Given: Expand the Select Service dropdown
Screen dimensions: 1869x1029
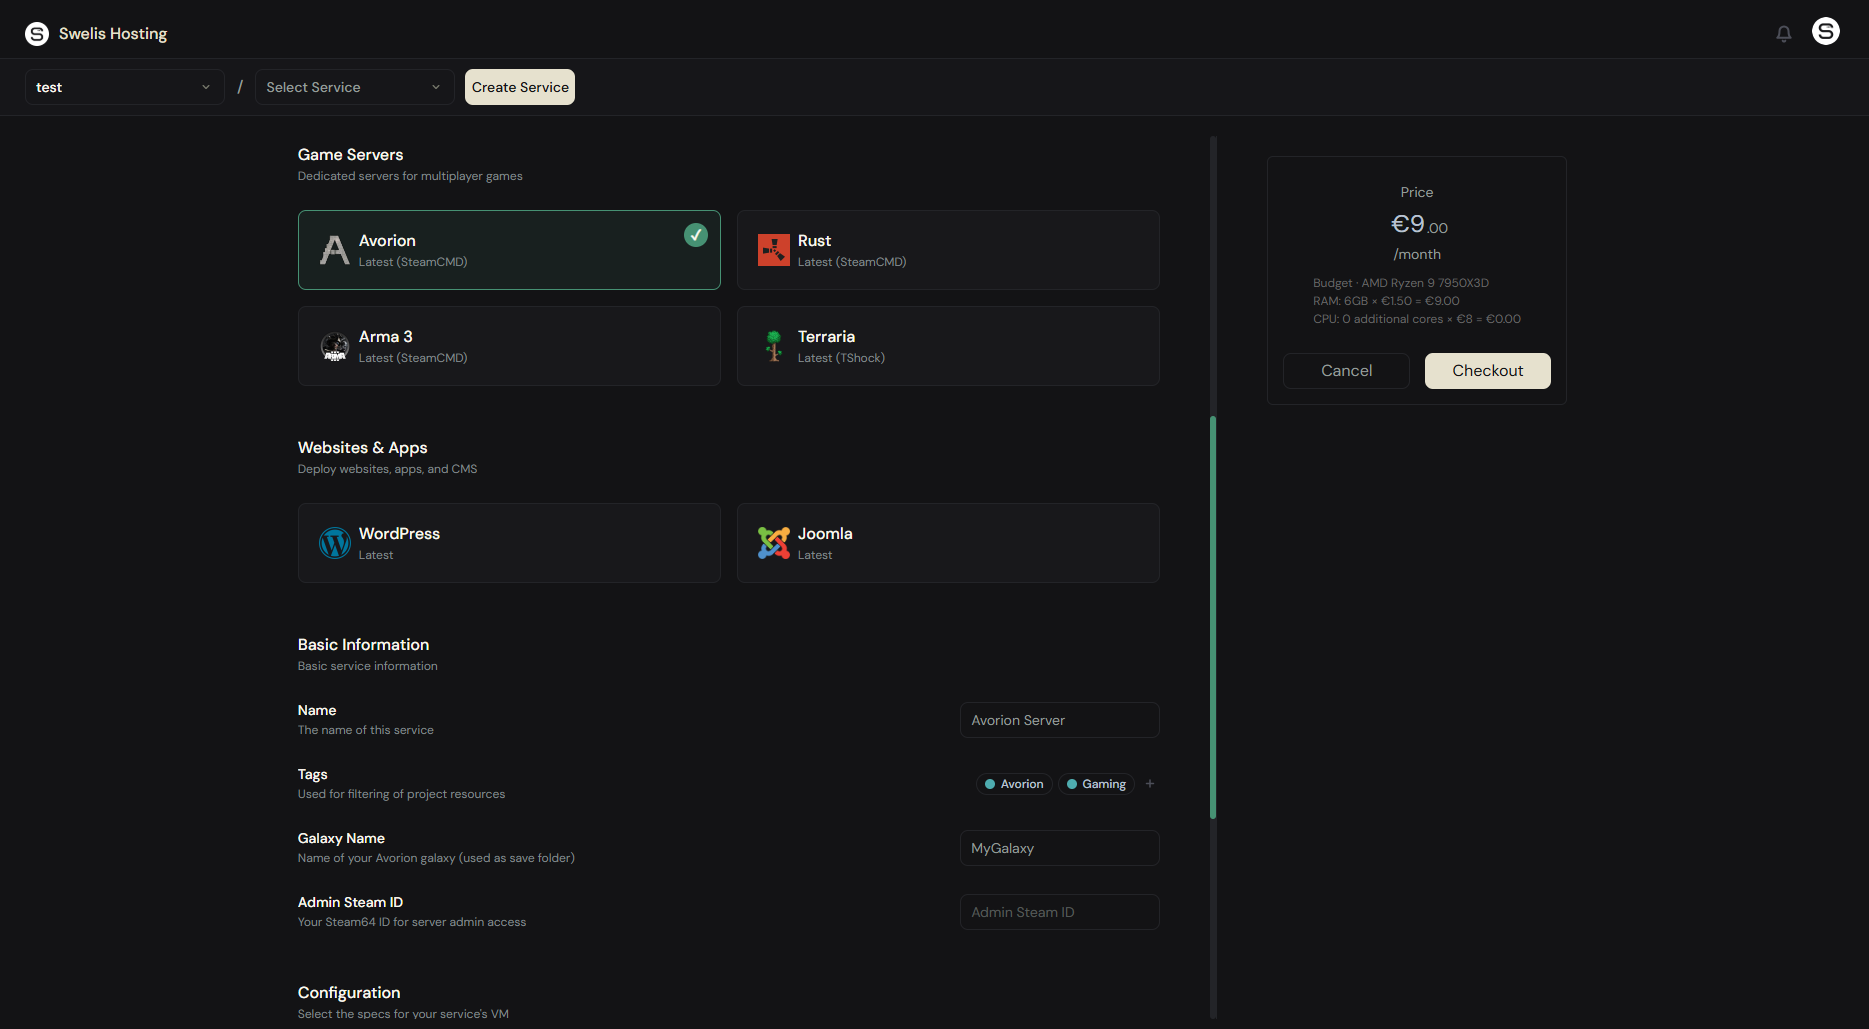Looking at the screenshot, I should coord(354,87).
